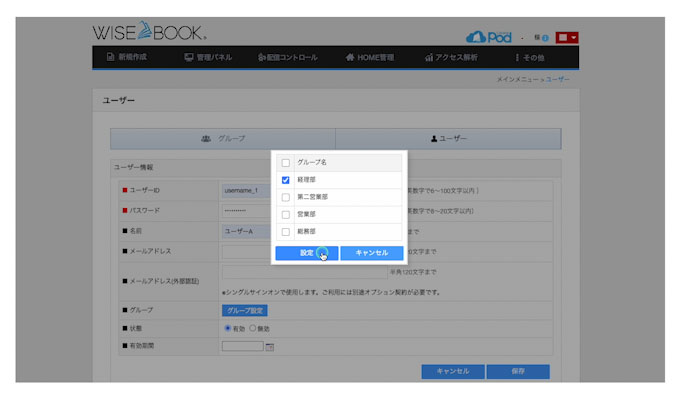The width and height of the screenshot is (690, 400).
Task: Click the アクセス解析 chart icon
Action: click(429, 58)
